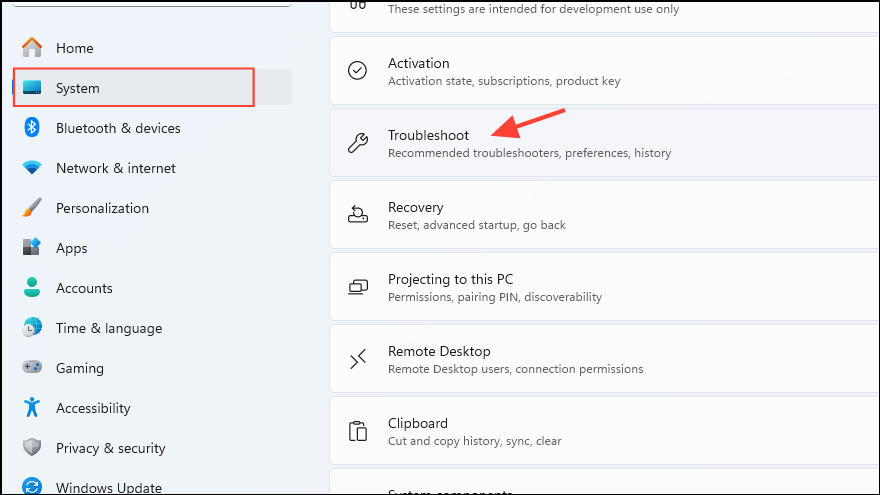This screenshot has width=880, height=495.
Task: Click the Time & language clock icon
Action: click(x=32, y=328)
